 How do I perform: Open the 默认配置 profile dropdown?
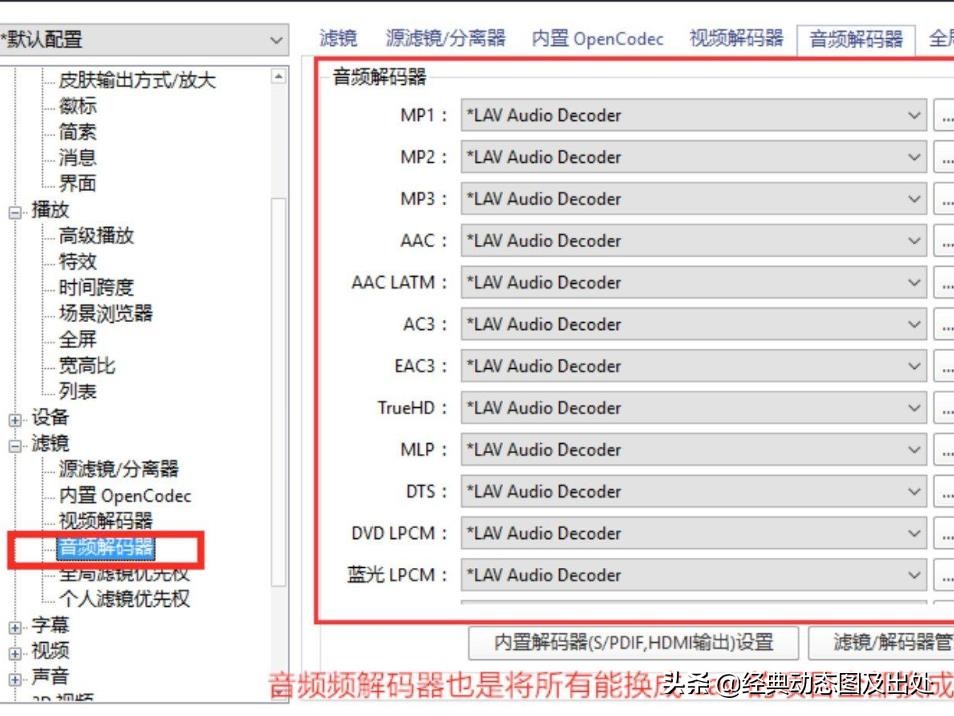click(x=276, y=40)
